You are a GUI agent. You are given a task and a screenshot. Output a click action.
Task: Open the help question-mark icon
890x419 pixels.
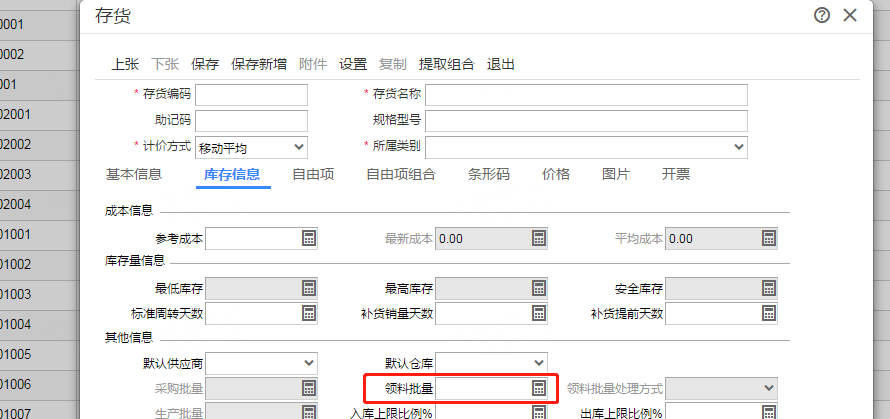tap(822, 15)
